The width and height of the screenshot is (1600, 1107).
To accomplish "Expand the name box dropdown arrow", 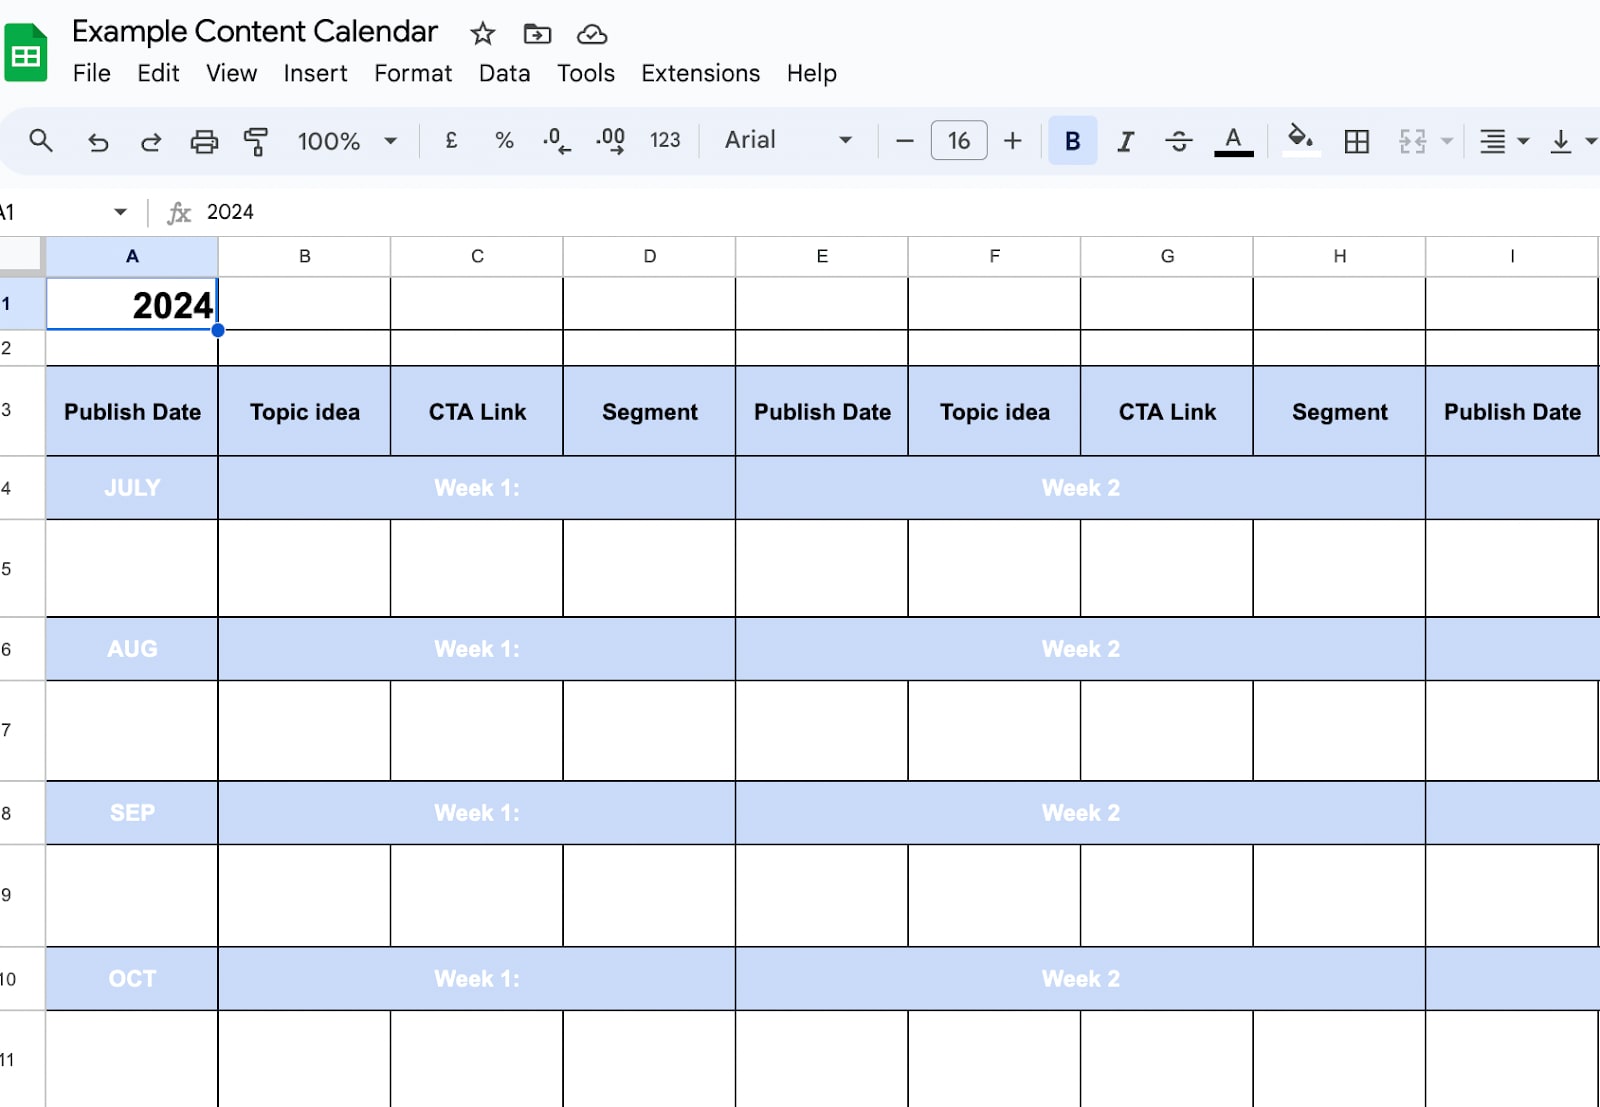I will (120, 212).
